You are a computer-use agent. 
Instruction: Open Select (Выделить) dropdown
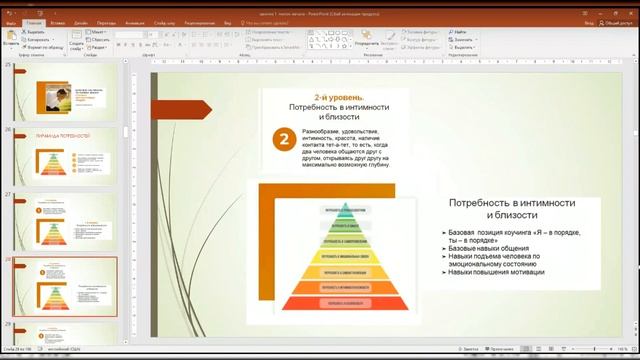pos(462,47)
